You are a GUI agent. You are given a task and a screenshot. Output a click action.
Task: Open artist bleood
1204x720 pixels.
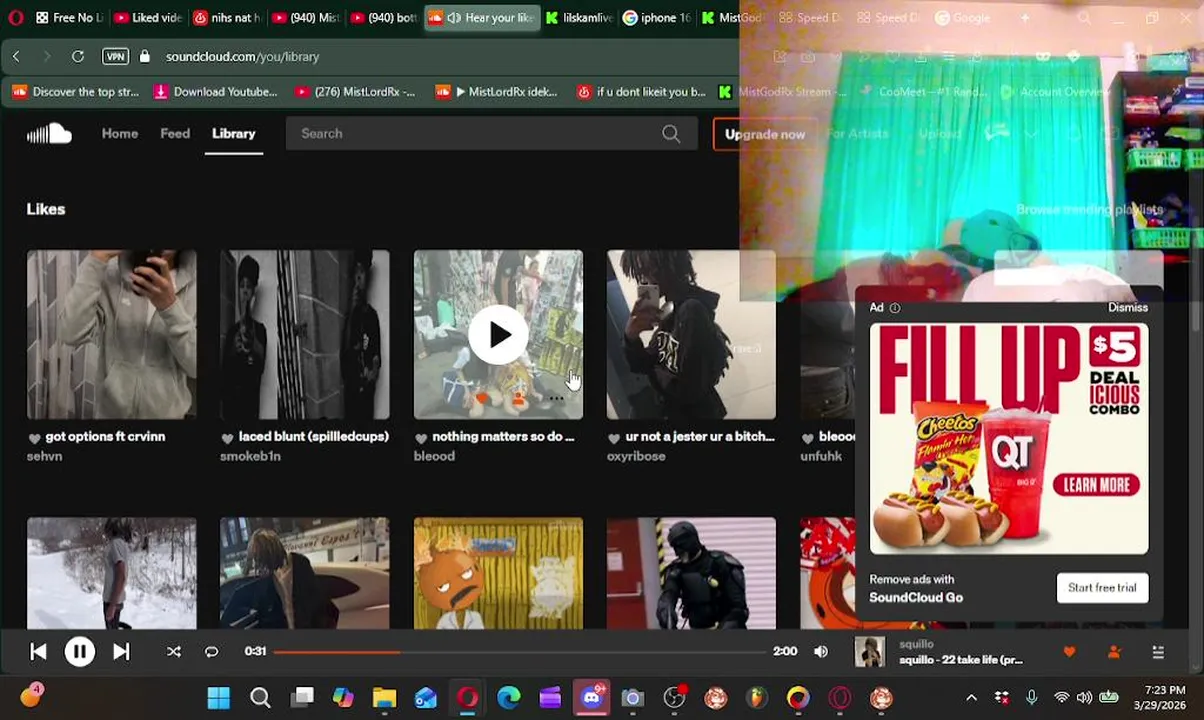tap(434, 456)
